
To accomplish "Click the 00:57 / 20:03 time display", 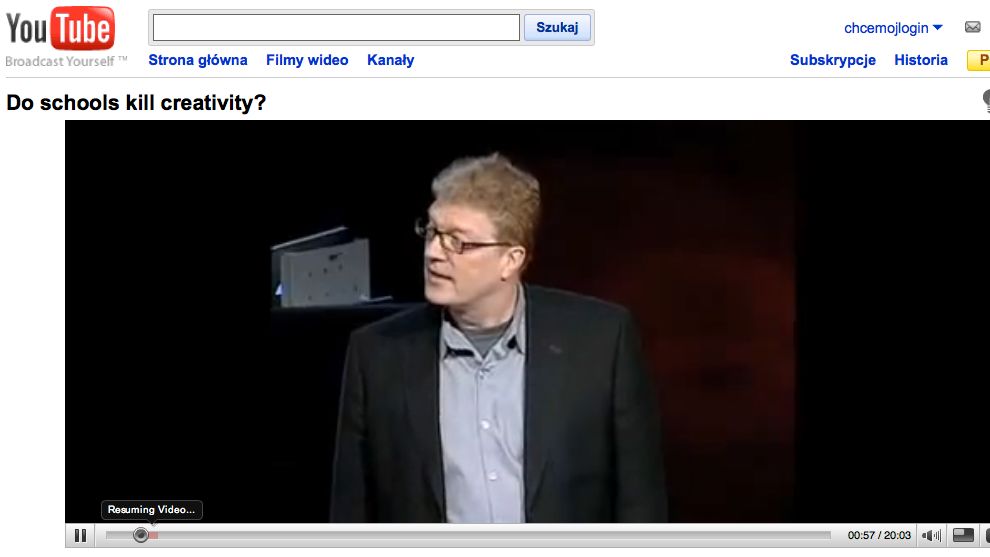I will [x=879, y=536].
